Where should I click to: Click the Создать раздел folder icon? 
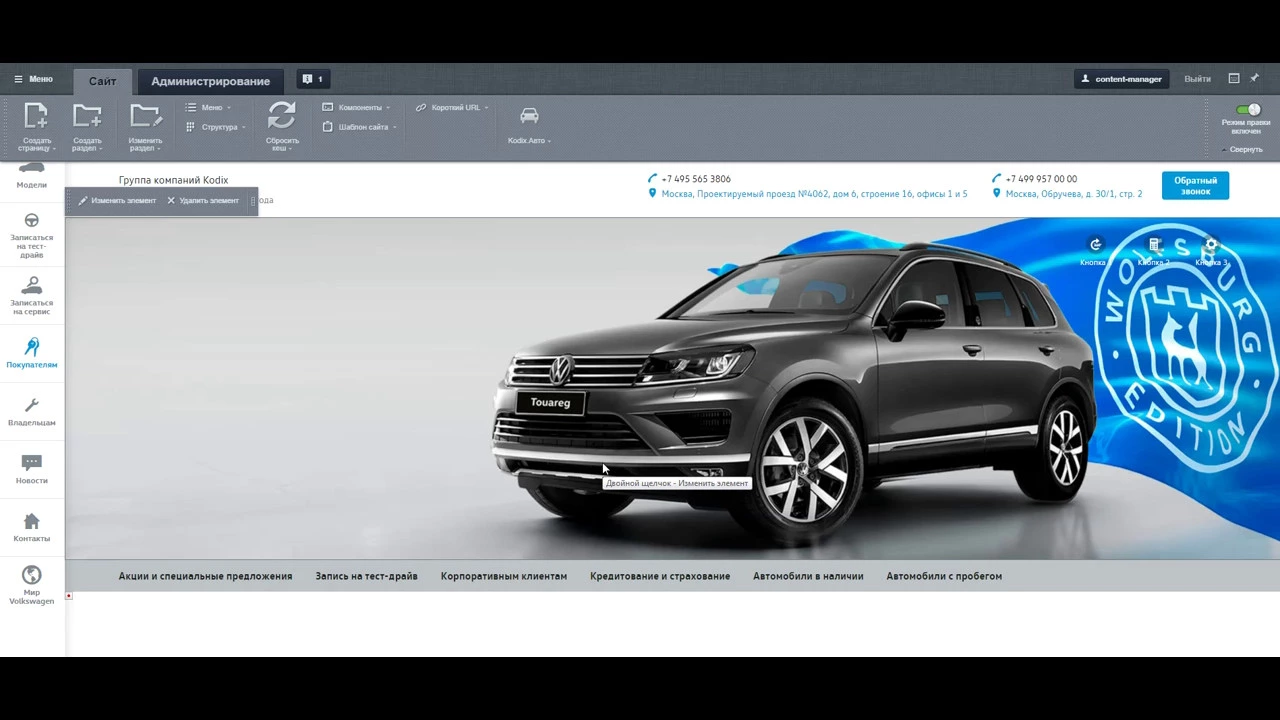(x=87, y=116)
